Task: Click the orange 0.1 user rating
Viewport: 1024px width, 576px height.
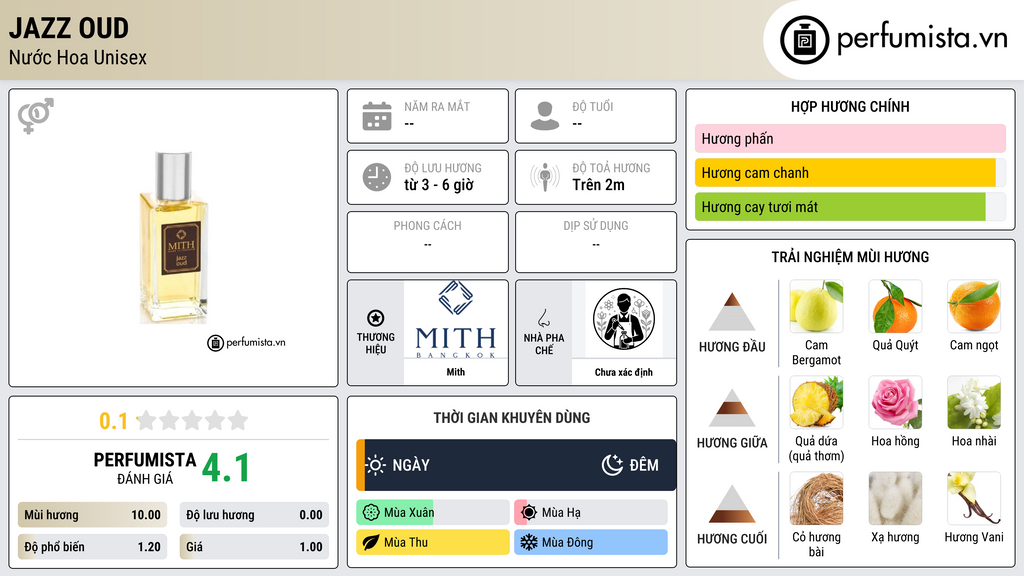Action: [114, 421]
